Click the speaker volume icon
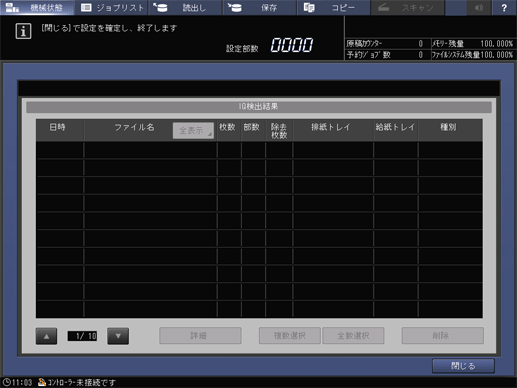 point(479,7)
